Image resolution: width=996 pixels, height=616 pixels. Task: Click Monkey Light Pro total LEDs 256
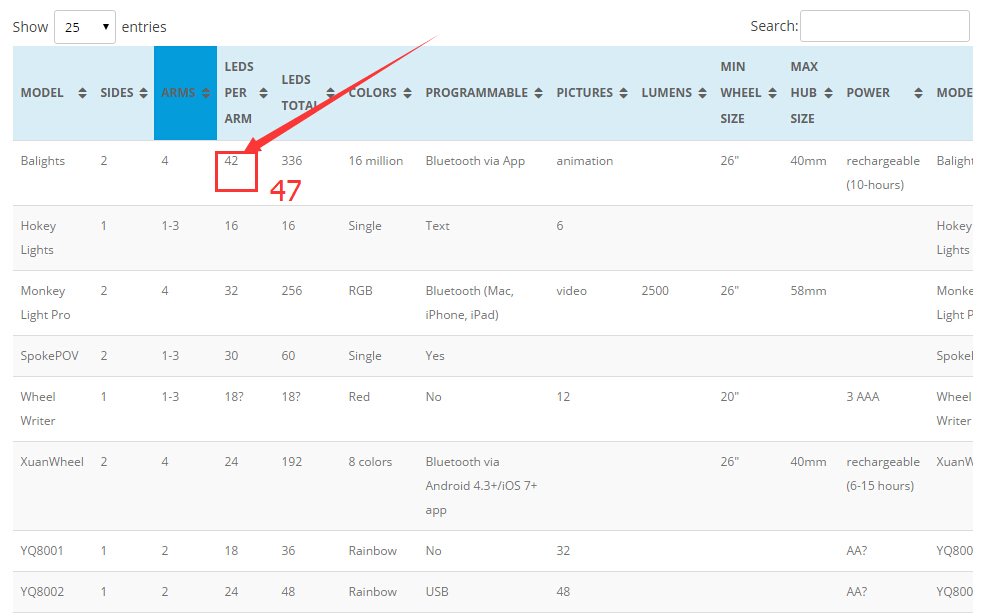(x=292, y=290)
